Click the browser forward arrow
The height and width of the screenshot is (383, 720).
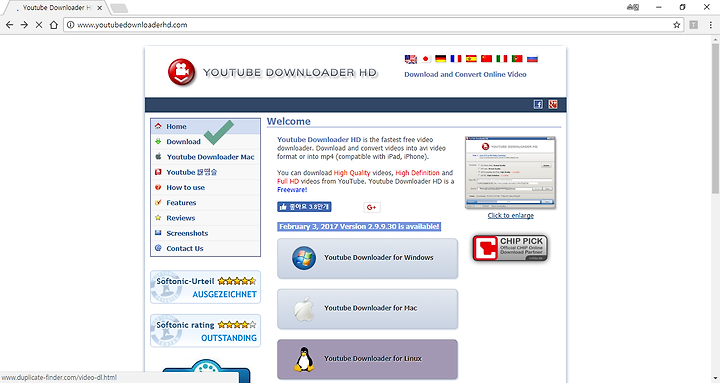pos(24,25)
